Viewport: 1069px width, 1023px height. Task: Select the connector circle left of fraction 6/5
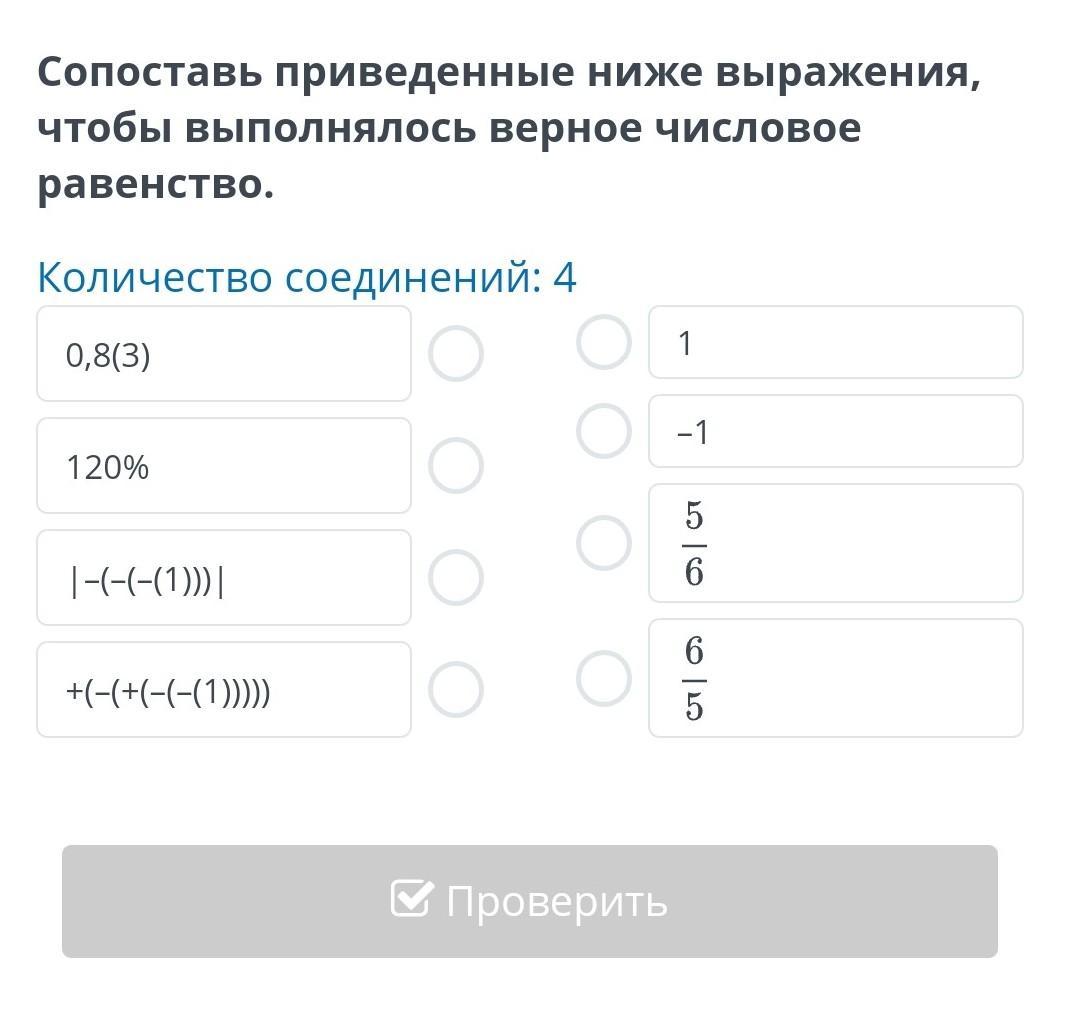point(604,678)
